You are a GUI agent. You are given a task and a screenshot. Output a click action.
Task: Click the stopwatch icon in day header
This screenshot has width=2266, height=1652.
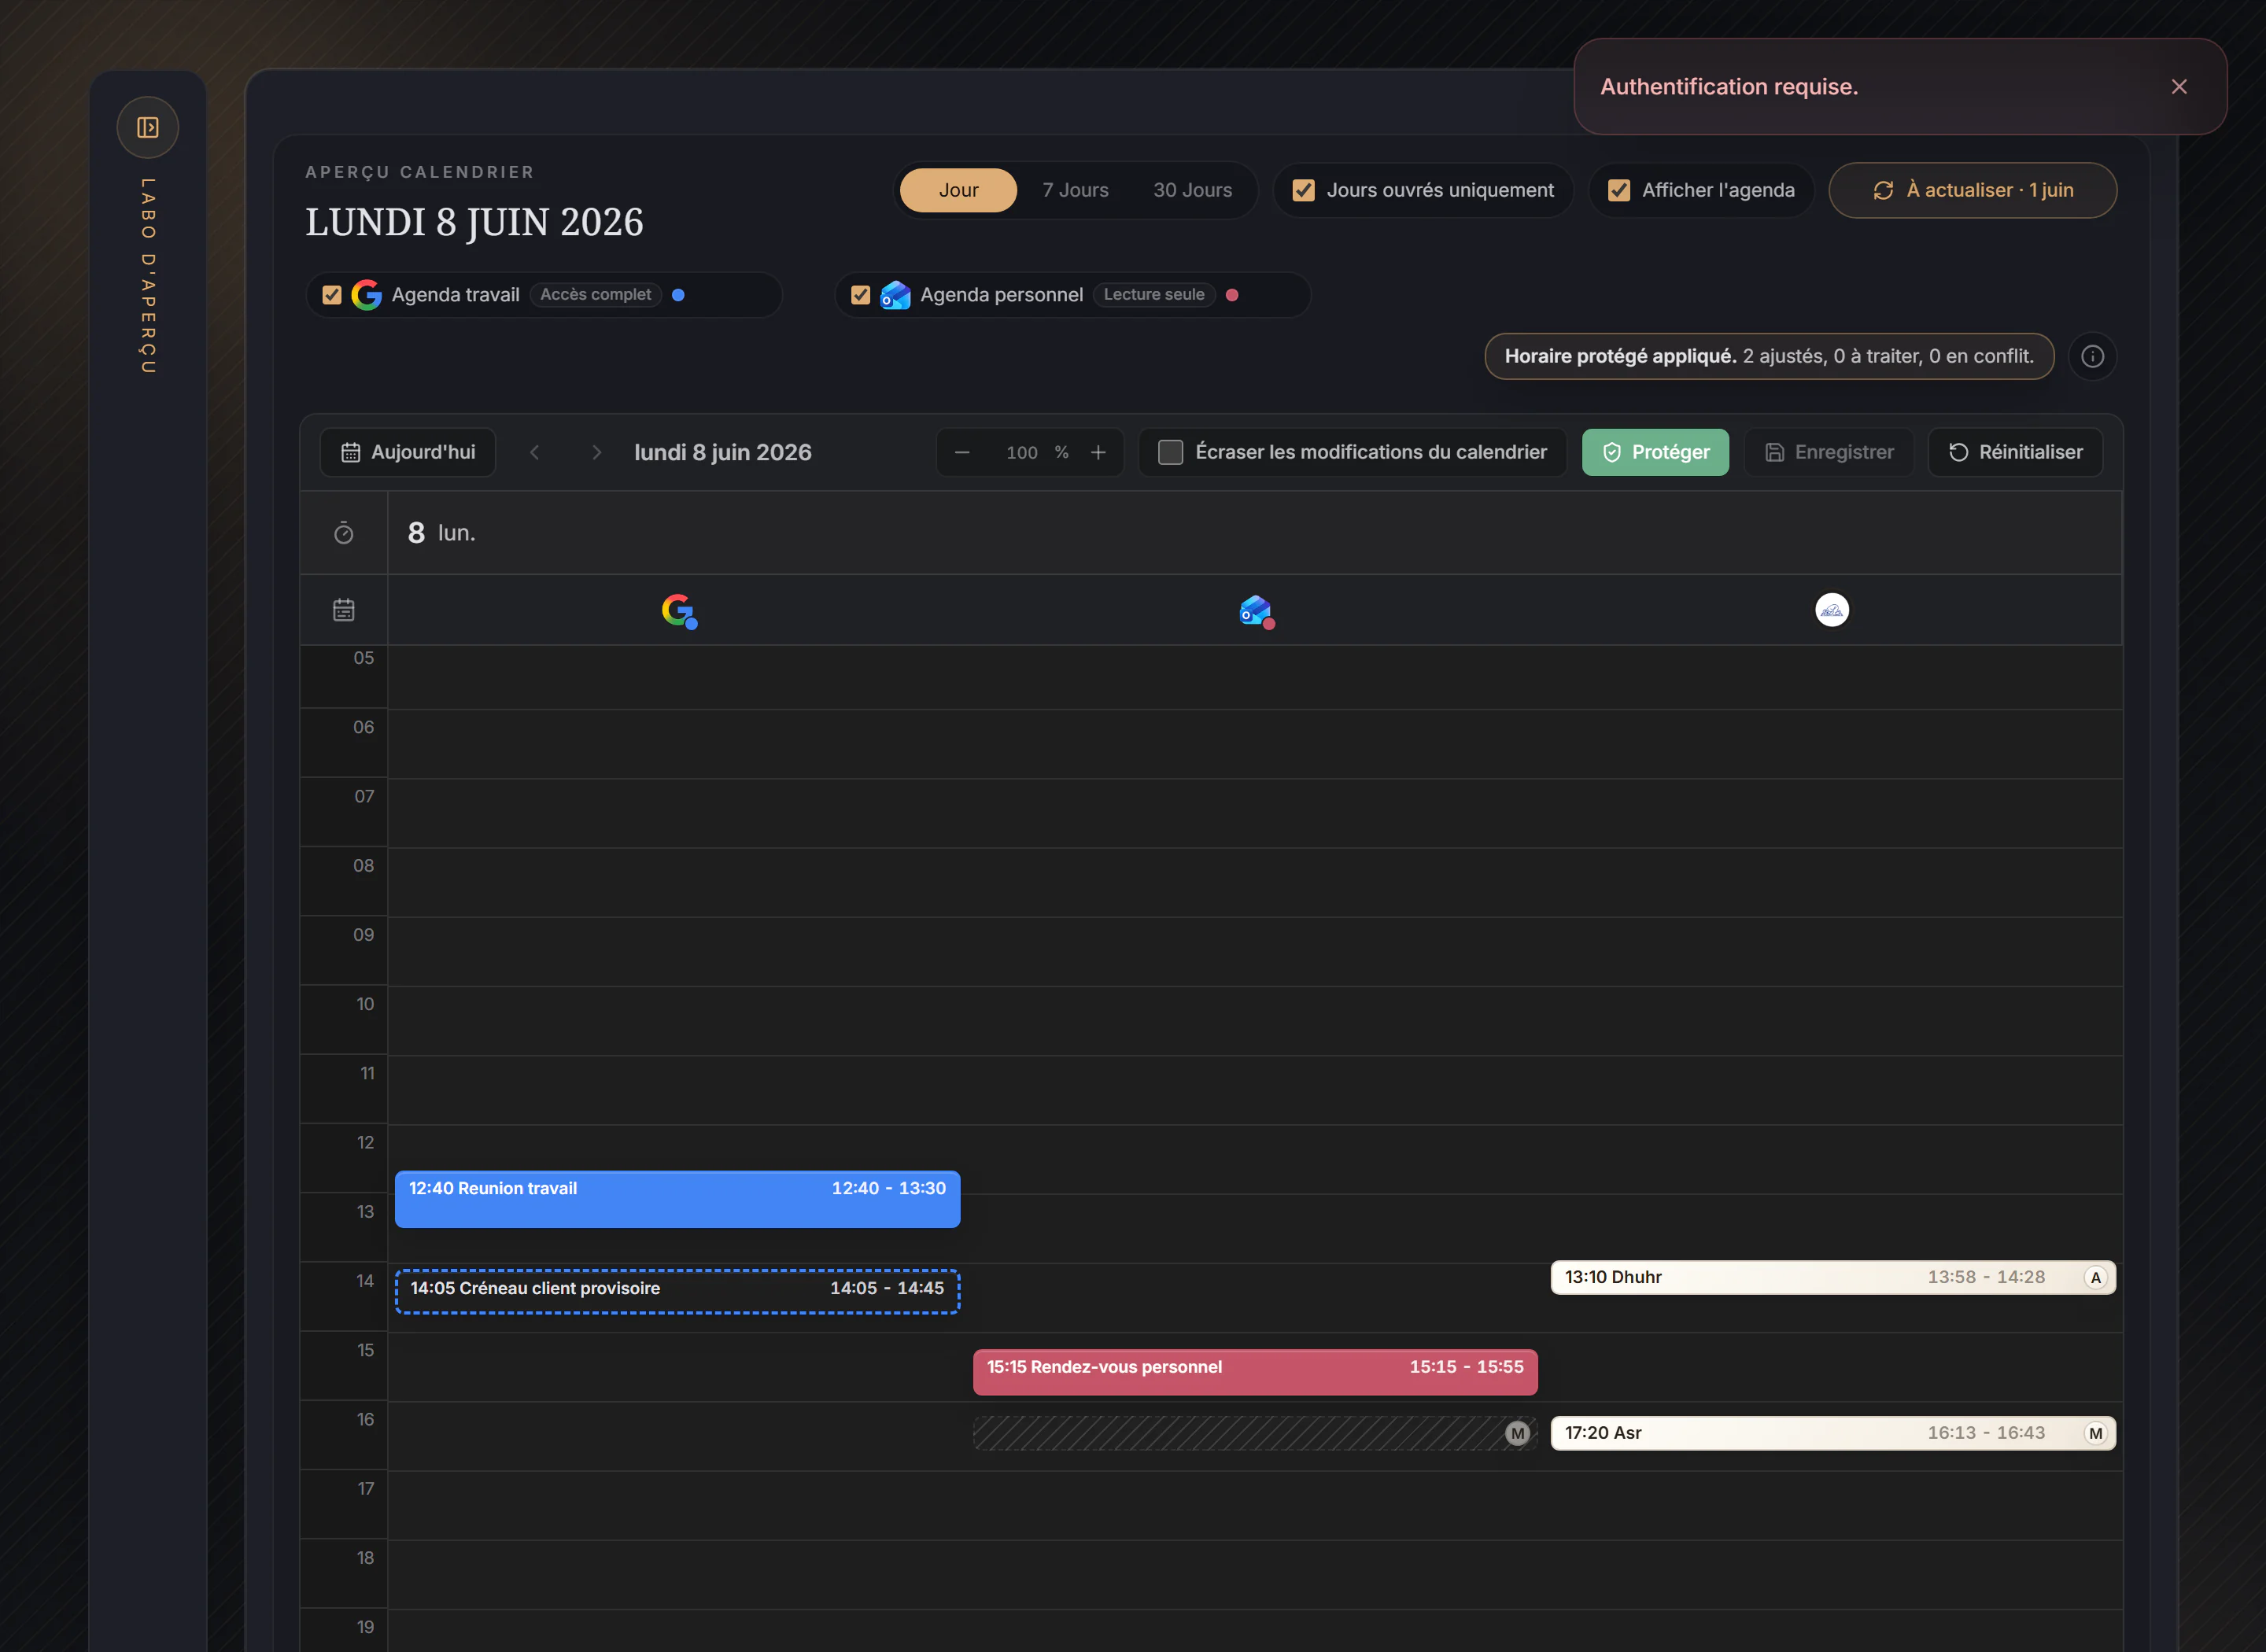coord(344,533)
